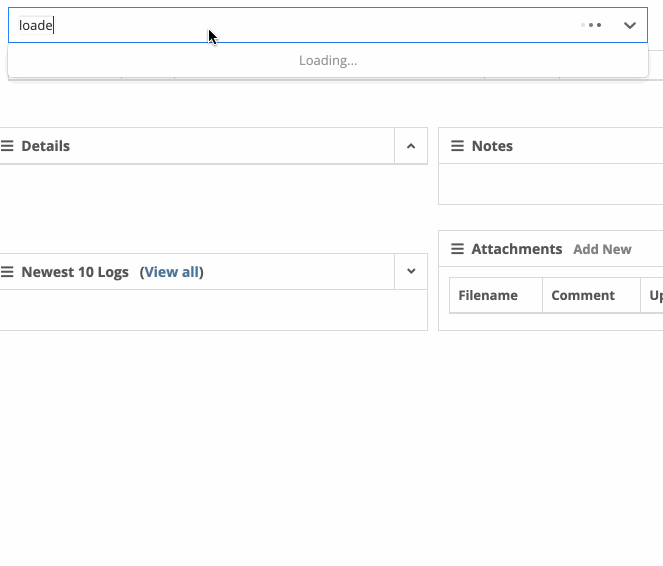Collapse the Details panel with the up chevron
Image resolution: width=663 pixels, height=566 pixels.
click(x=411, y=146)
